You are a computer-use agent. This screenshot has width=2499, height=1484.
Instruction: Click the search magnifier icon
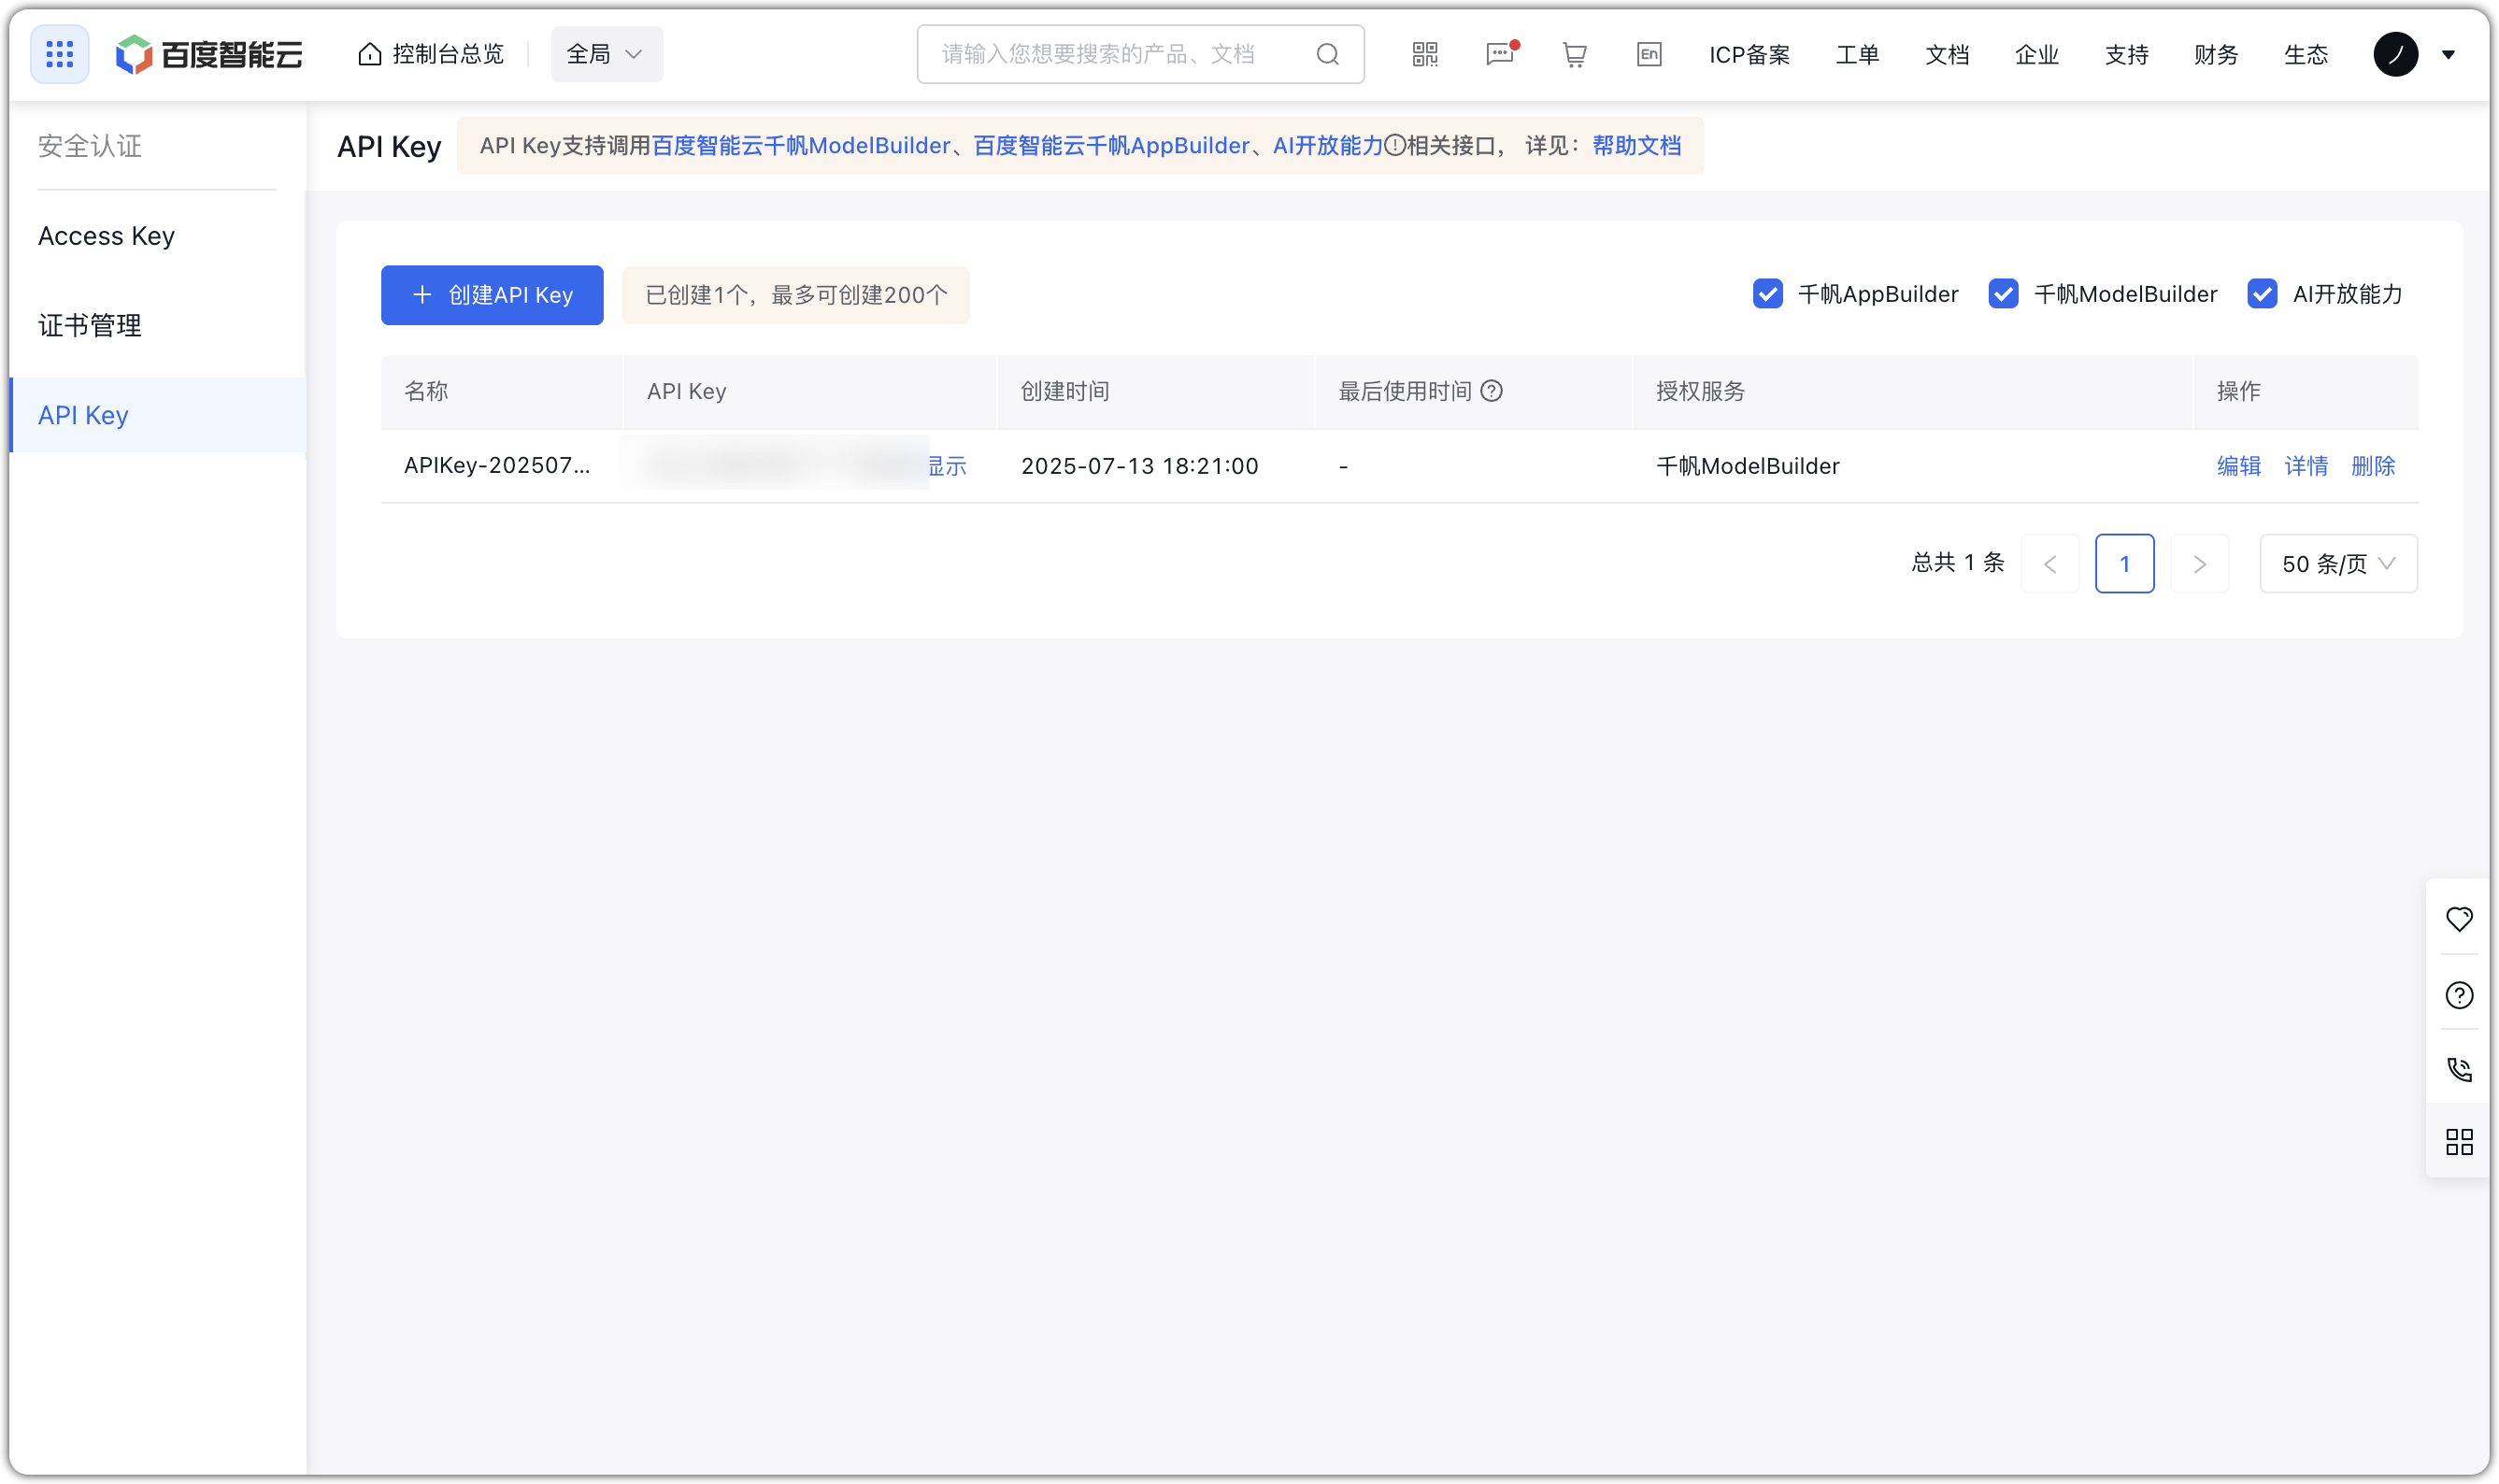tap(1328, 54)
